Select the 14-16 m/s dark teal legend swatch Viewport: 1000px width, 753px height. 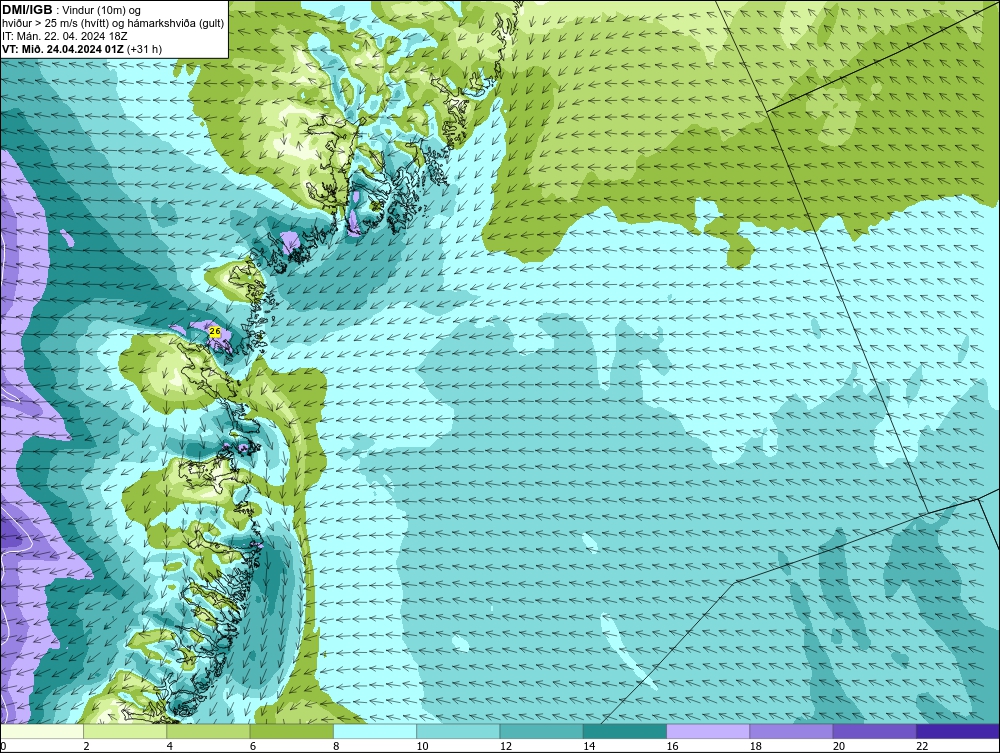tap(625, 731)
